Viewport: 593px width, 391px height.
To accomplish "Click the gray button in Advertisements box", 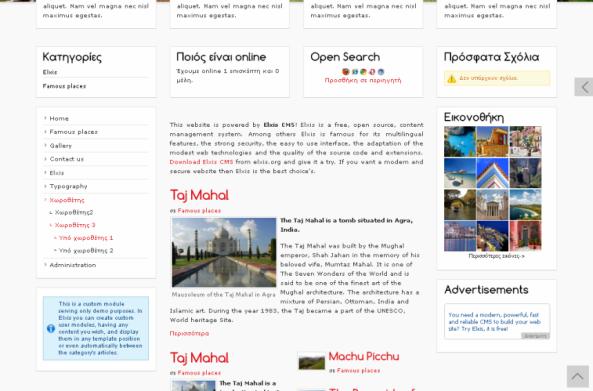I will [x=535, y=336].
